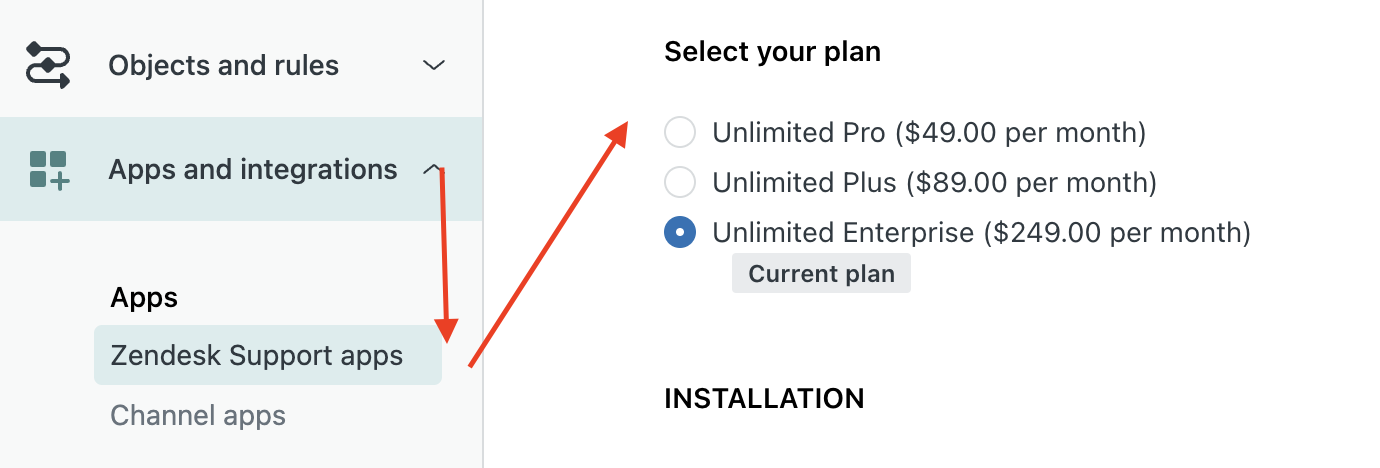Click the INSTALLATION section heading
This screenshot has height=468, width=1380.
point(764,398)
